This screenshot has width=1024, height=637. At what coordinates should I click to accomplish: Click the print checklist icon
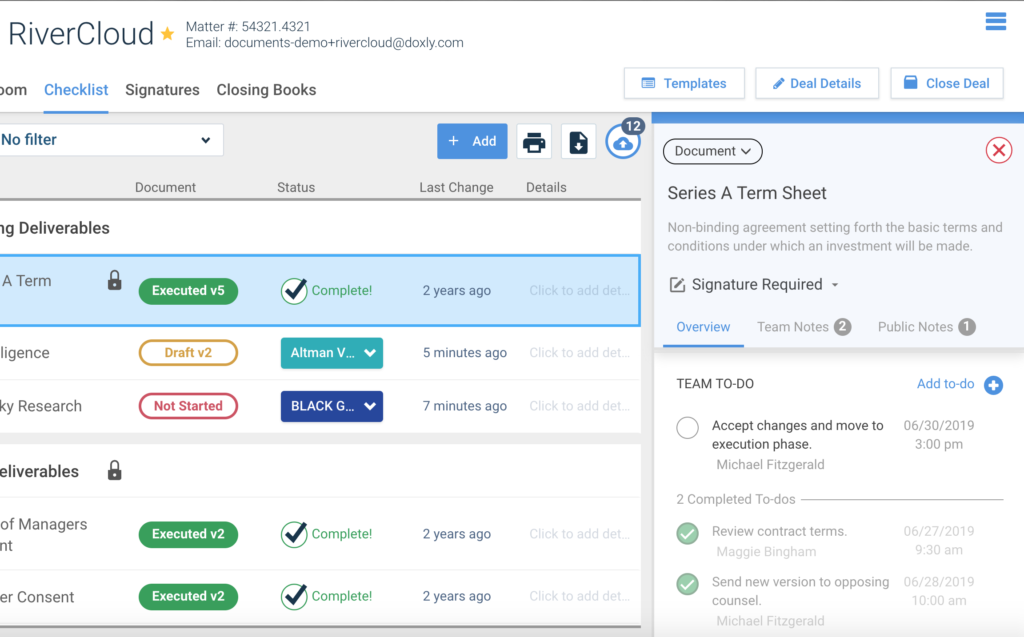click(534, 142)
